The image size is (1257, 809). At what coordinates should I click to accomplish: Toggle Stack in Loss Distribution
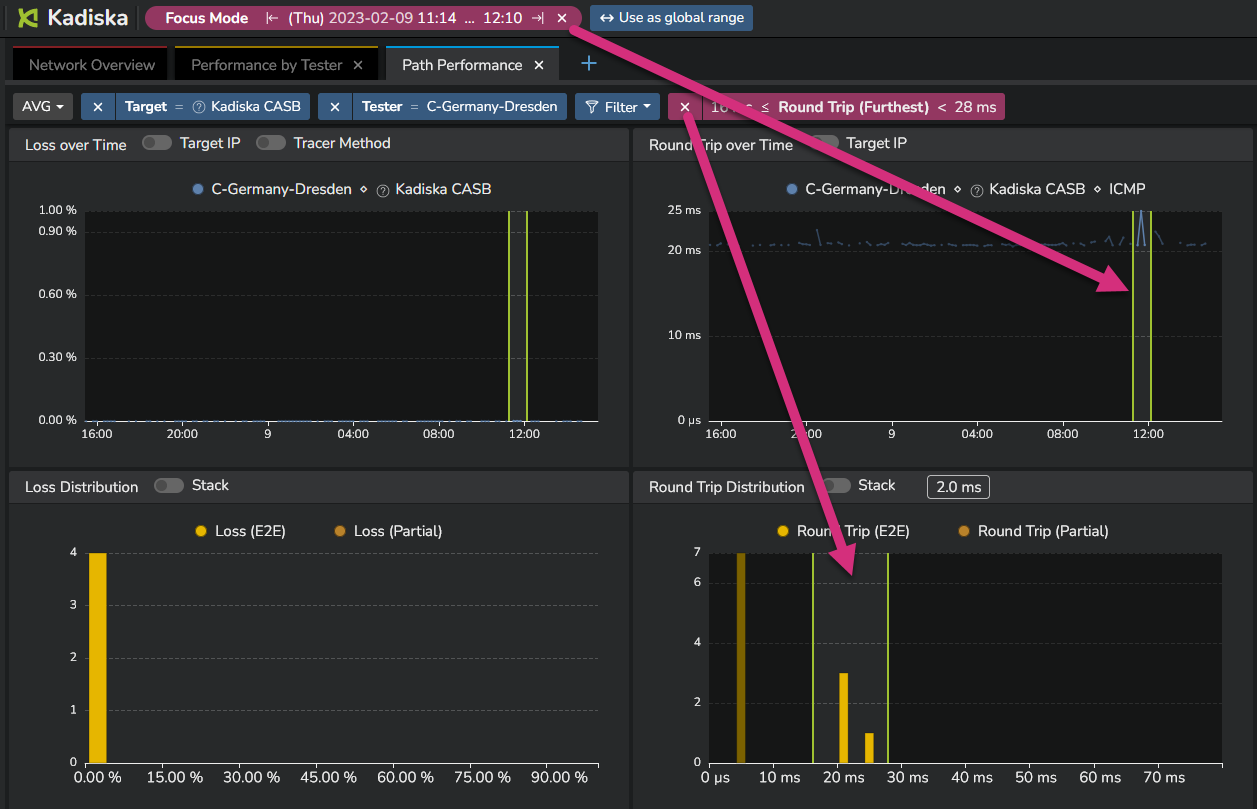[x=169, y=485]
